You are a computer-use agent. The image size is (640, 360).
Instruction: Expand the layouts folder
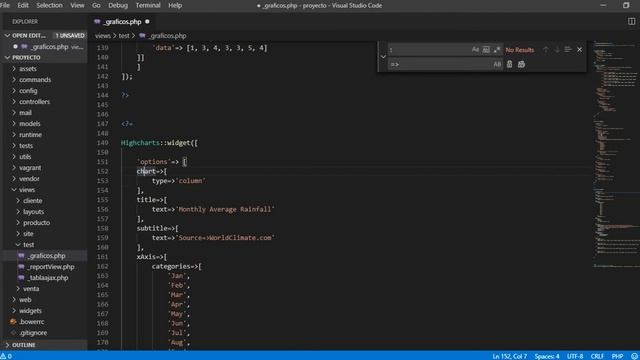pyautogui.click(x=33, y=212)
